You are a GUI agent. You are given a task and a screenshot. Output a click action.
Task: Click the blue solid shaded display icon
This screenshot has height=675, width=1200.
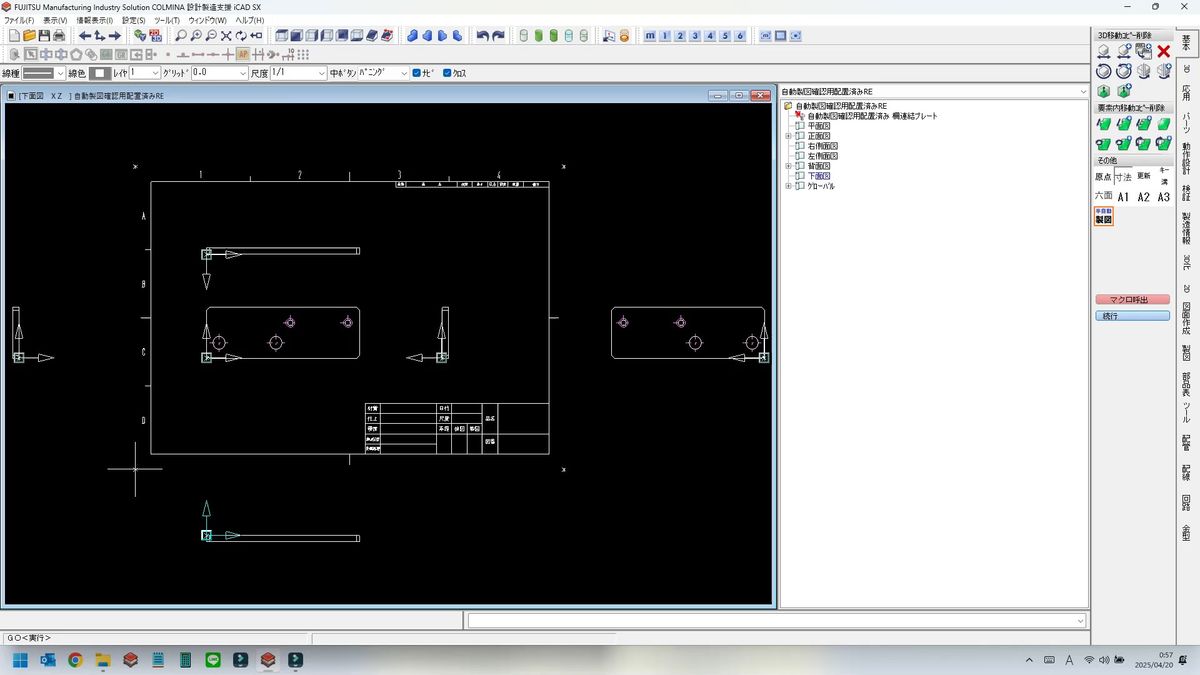[x=413, y=36]
